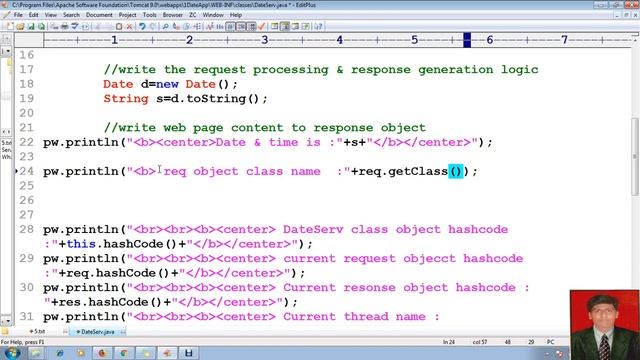The width and height of the screenshot is (640, 360).
Task: Open the Browser menu
Action: click(173, 15)
